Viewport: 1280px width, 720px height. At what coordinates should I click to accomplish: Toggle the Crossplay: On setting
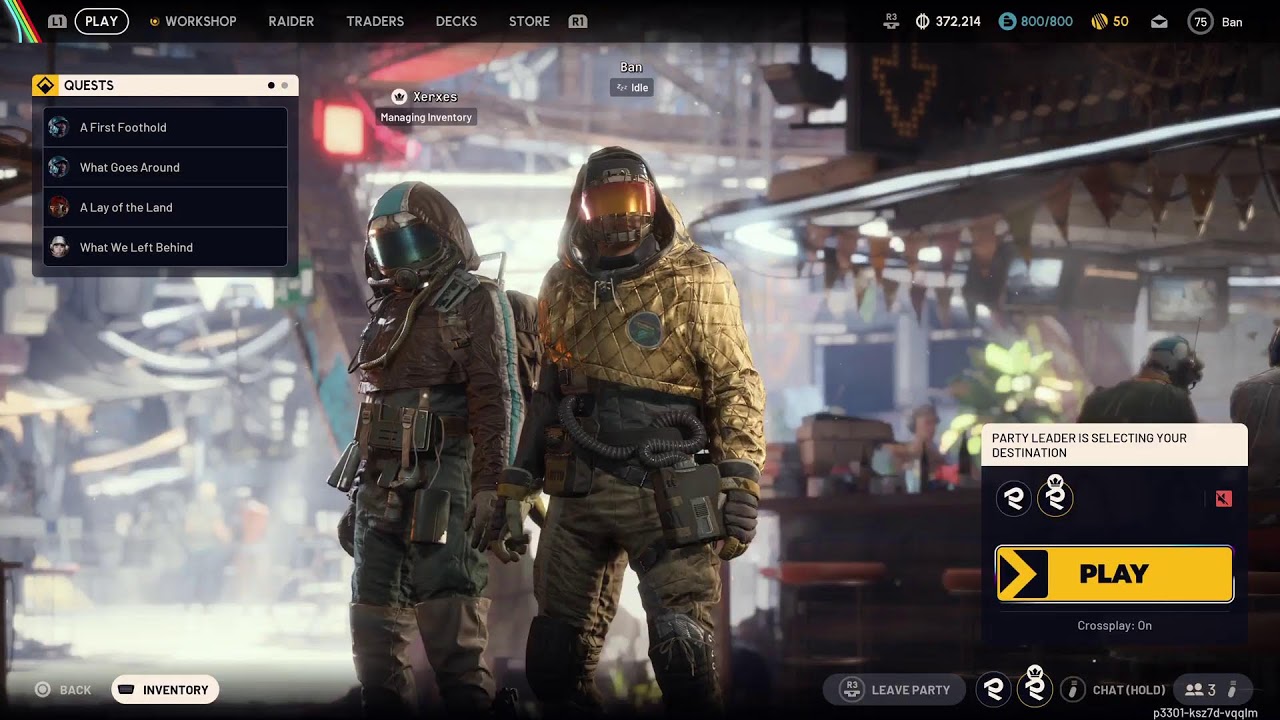coord(1114,626)
